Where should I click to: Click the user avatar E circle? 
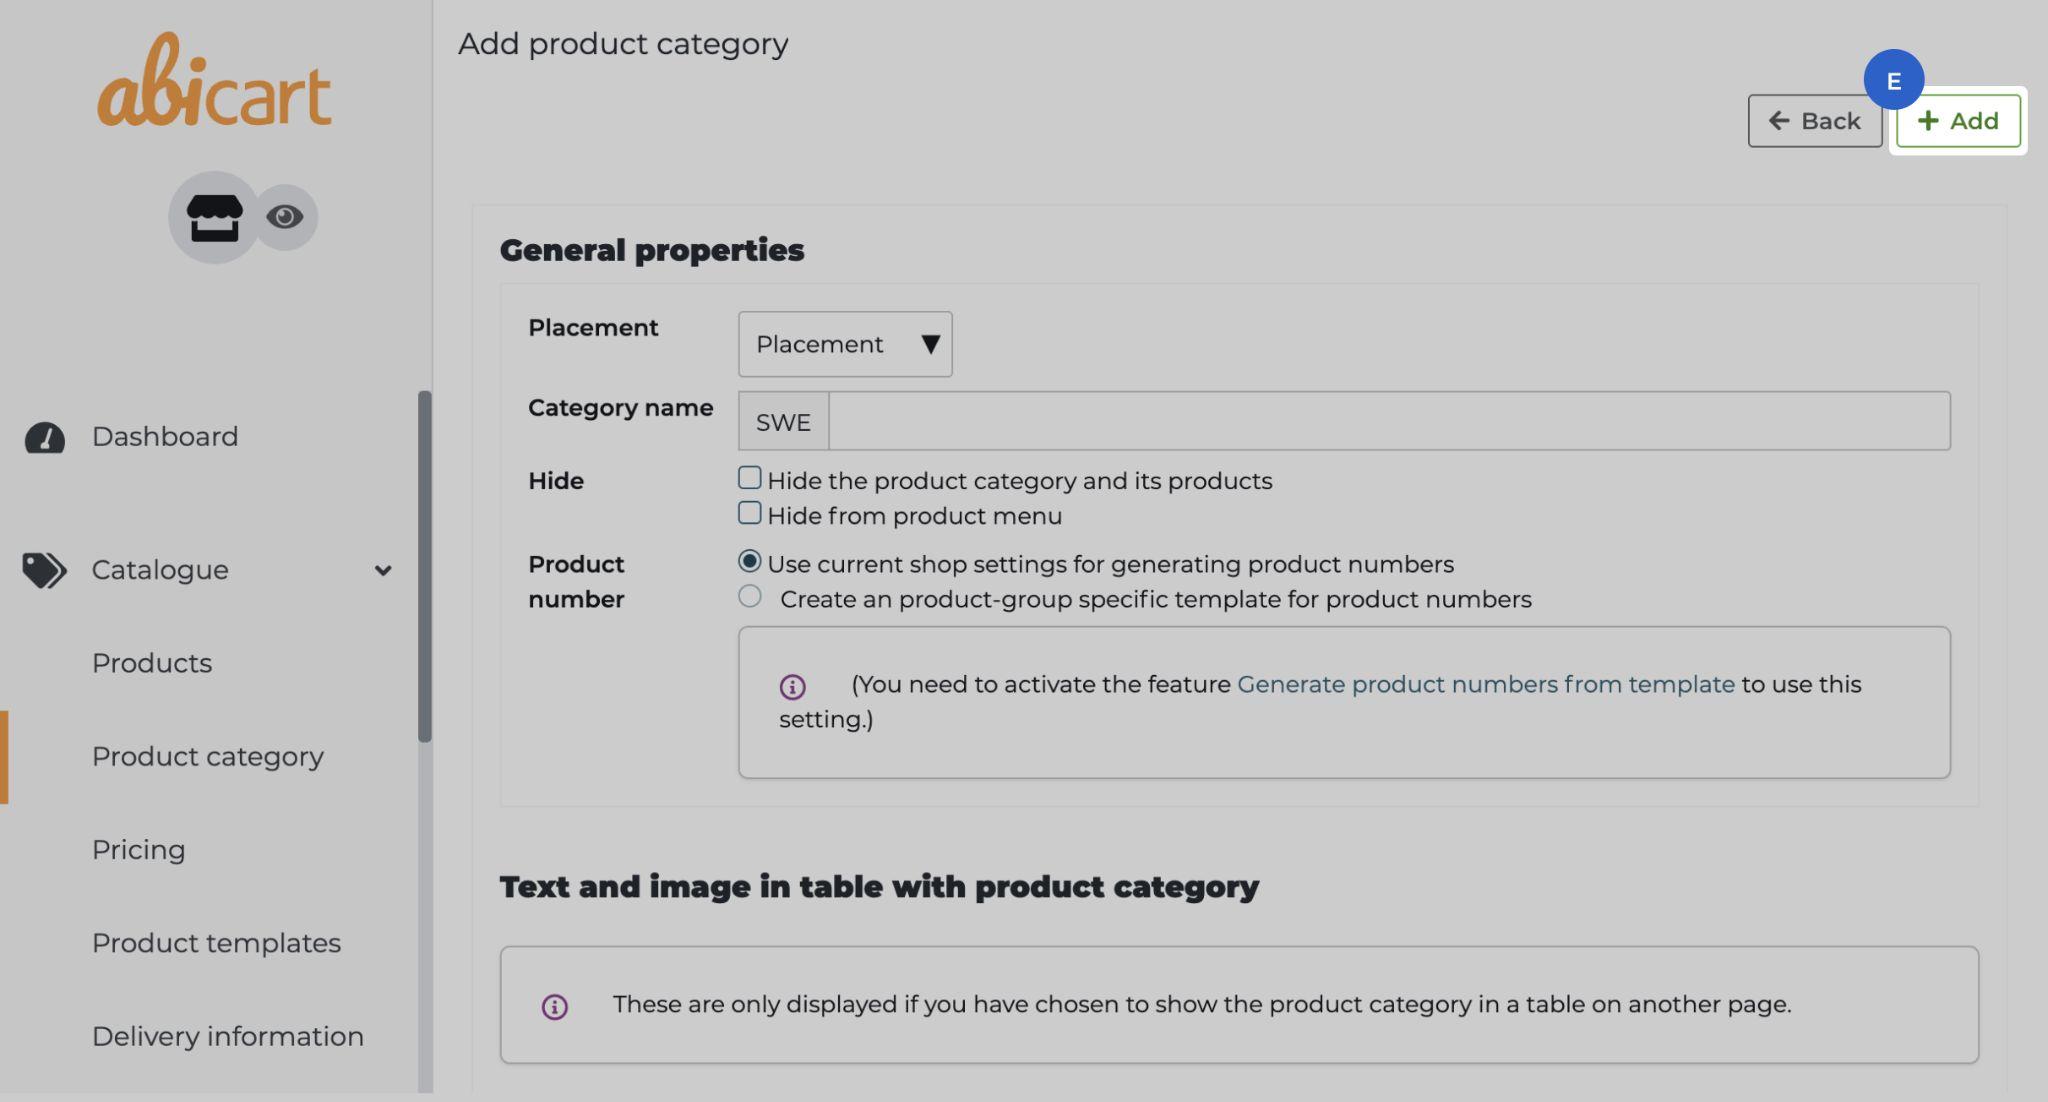pos(1893,80)
